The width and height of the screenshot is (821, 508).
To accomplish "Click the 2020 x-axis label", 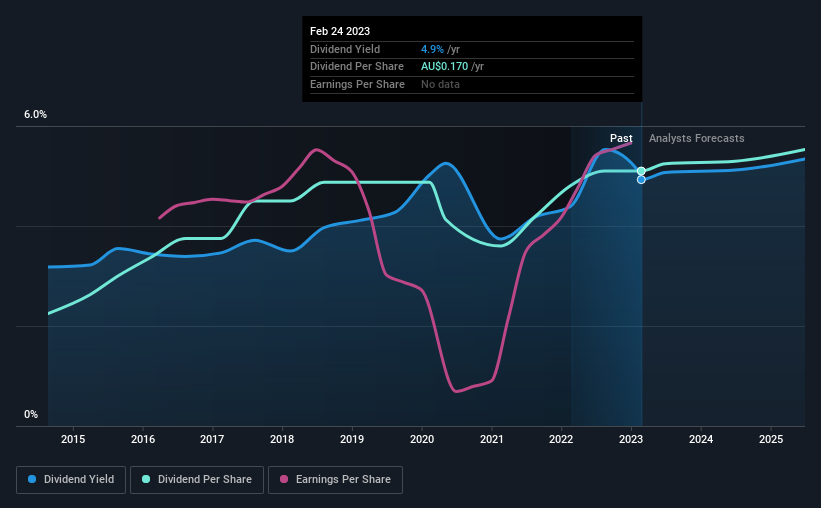I will pos(422,439).
